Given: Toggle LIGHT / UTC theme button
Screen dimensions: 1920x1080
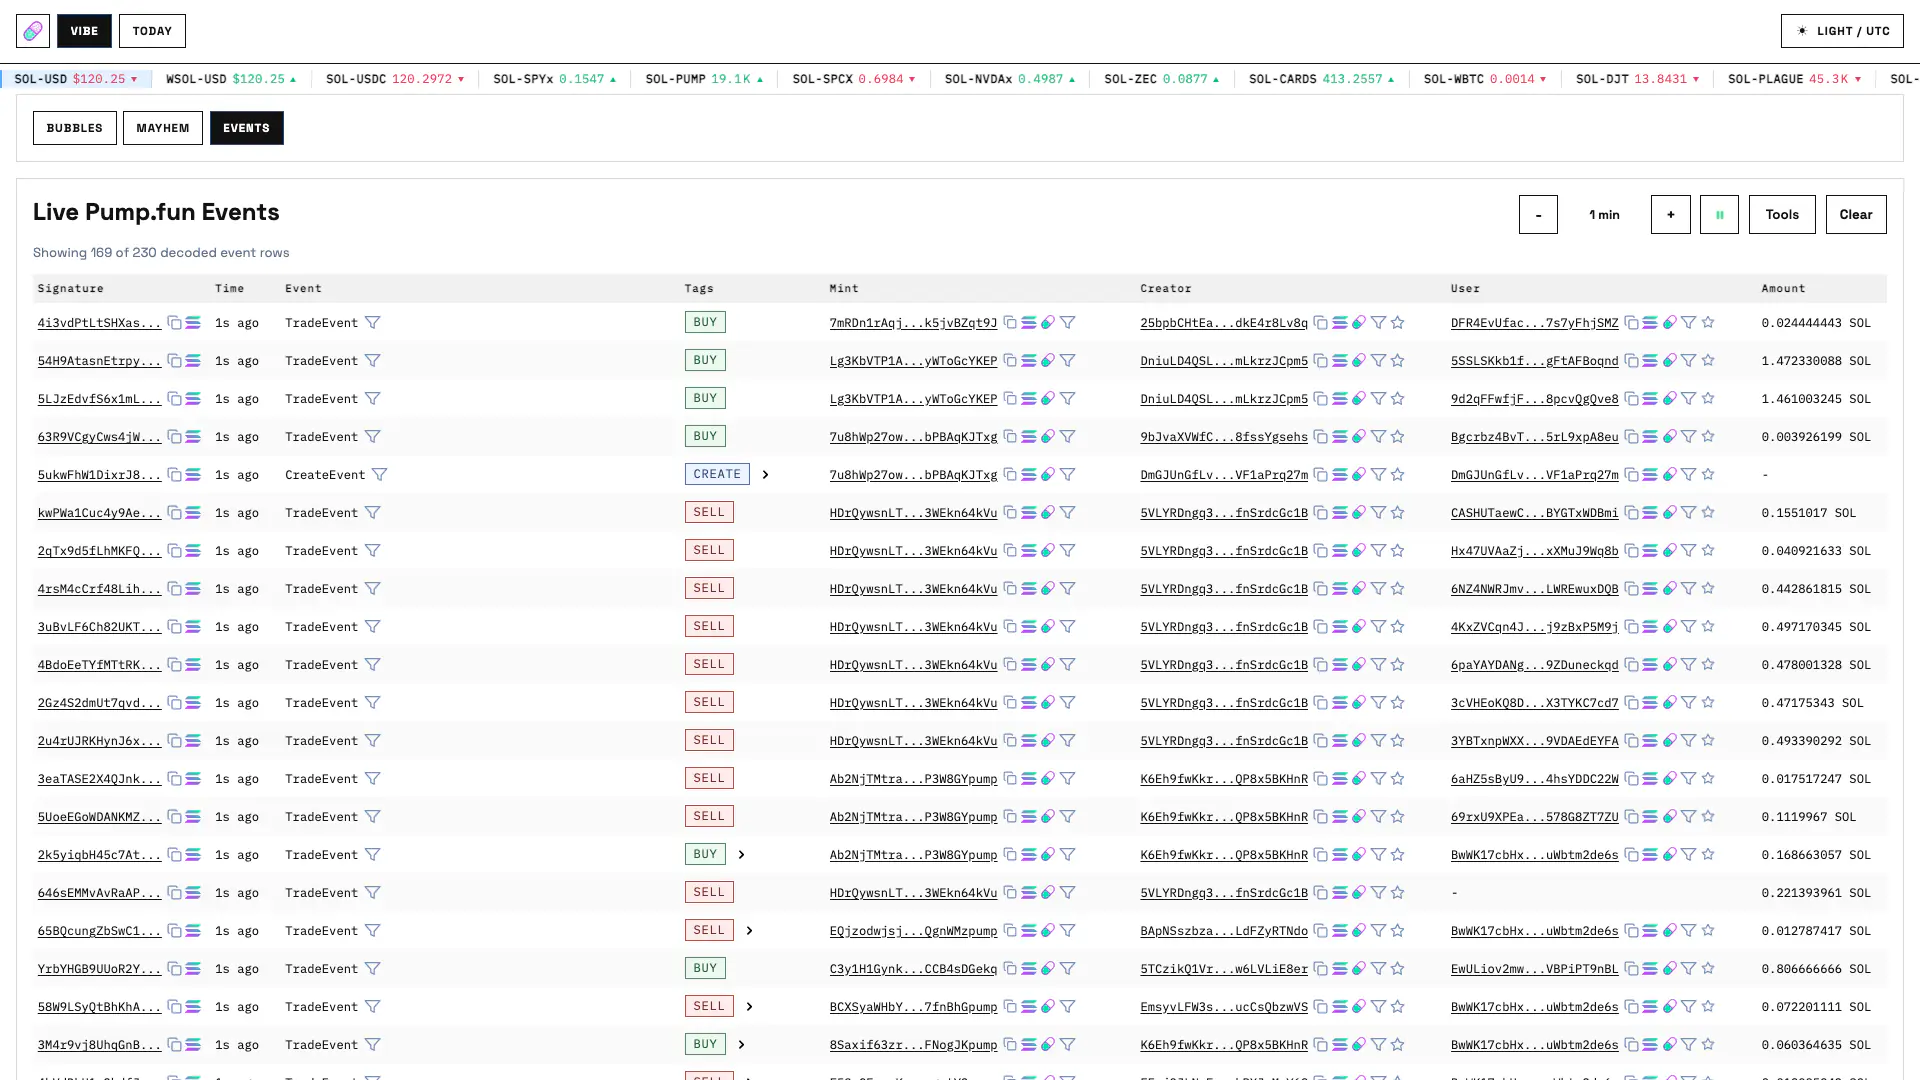Looking at the screenshot, I should click(1842, 31).
